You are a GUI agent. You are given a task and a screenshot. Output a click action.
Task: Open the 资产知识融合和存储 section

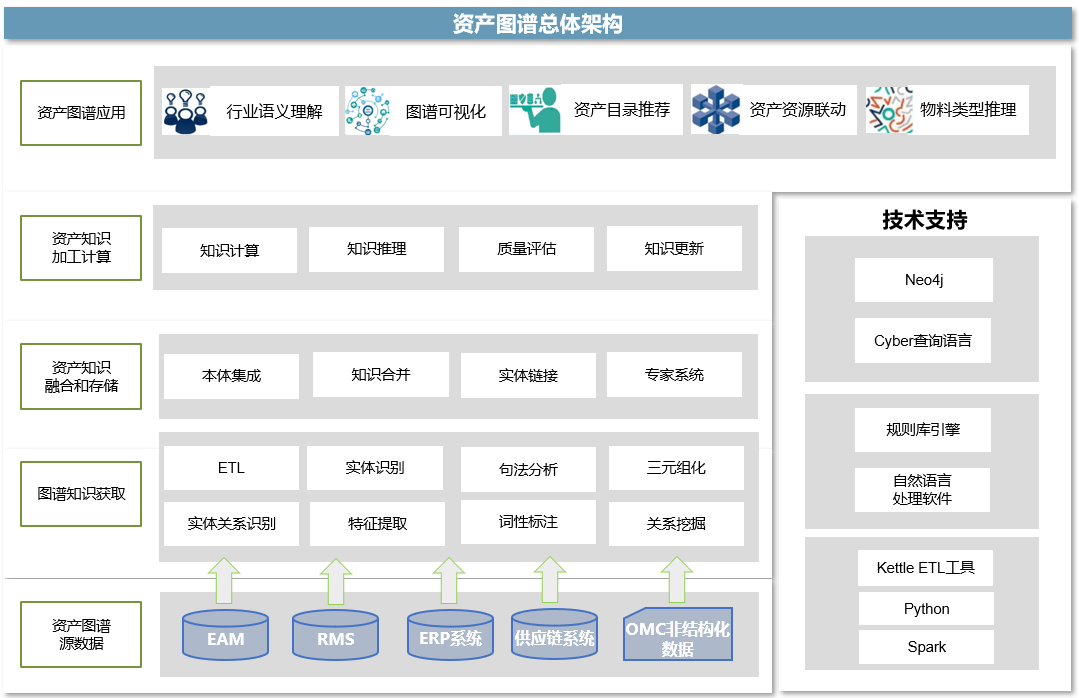pos(80,377)
